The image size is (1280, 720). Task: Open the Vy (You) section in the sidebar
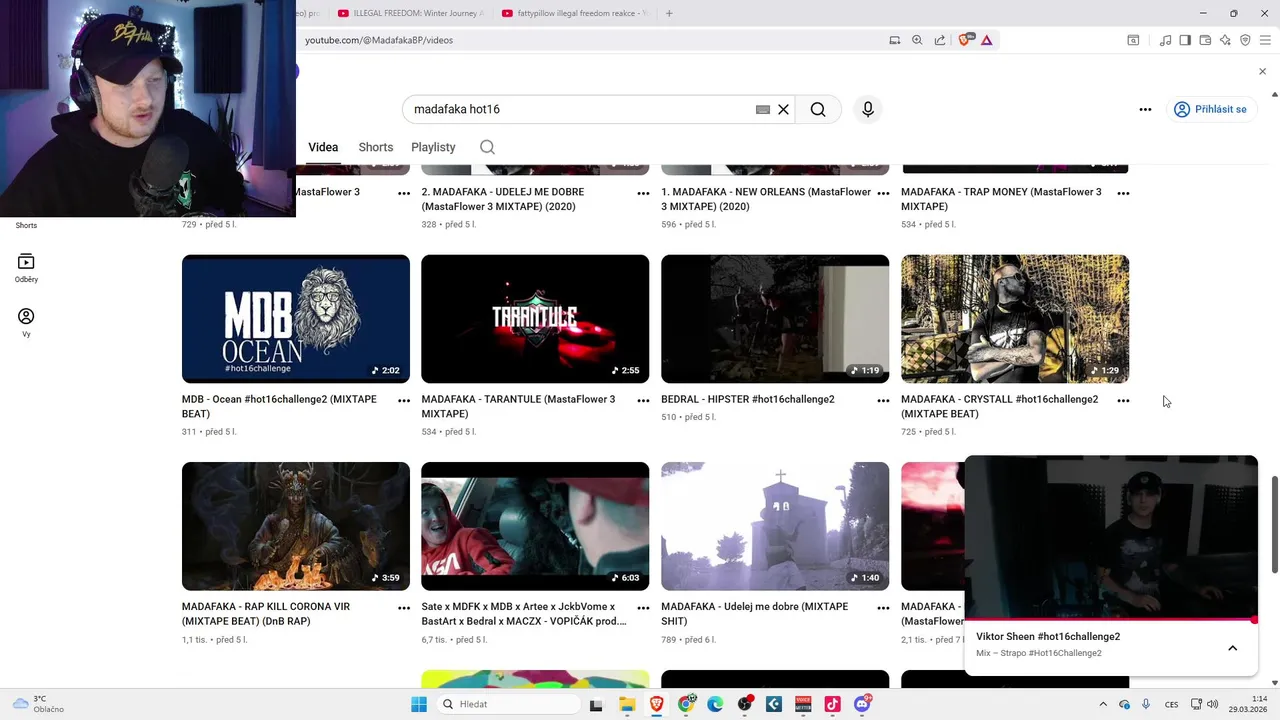click(x=26, y=322)
